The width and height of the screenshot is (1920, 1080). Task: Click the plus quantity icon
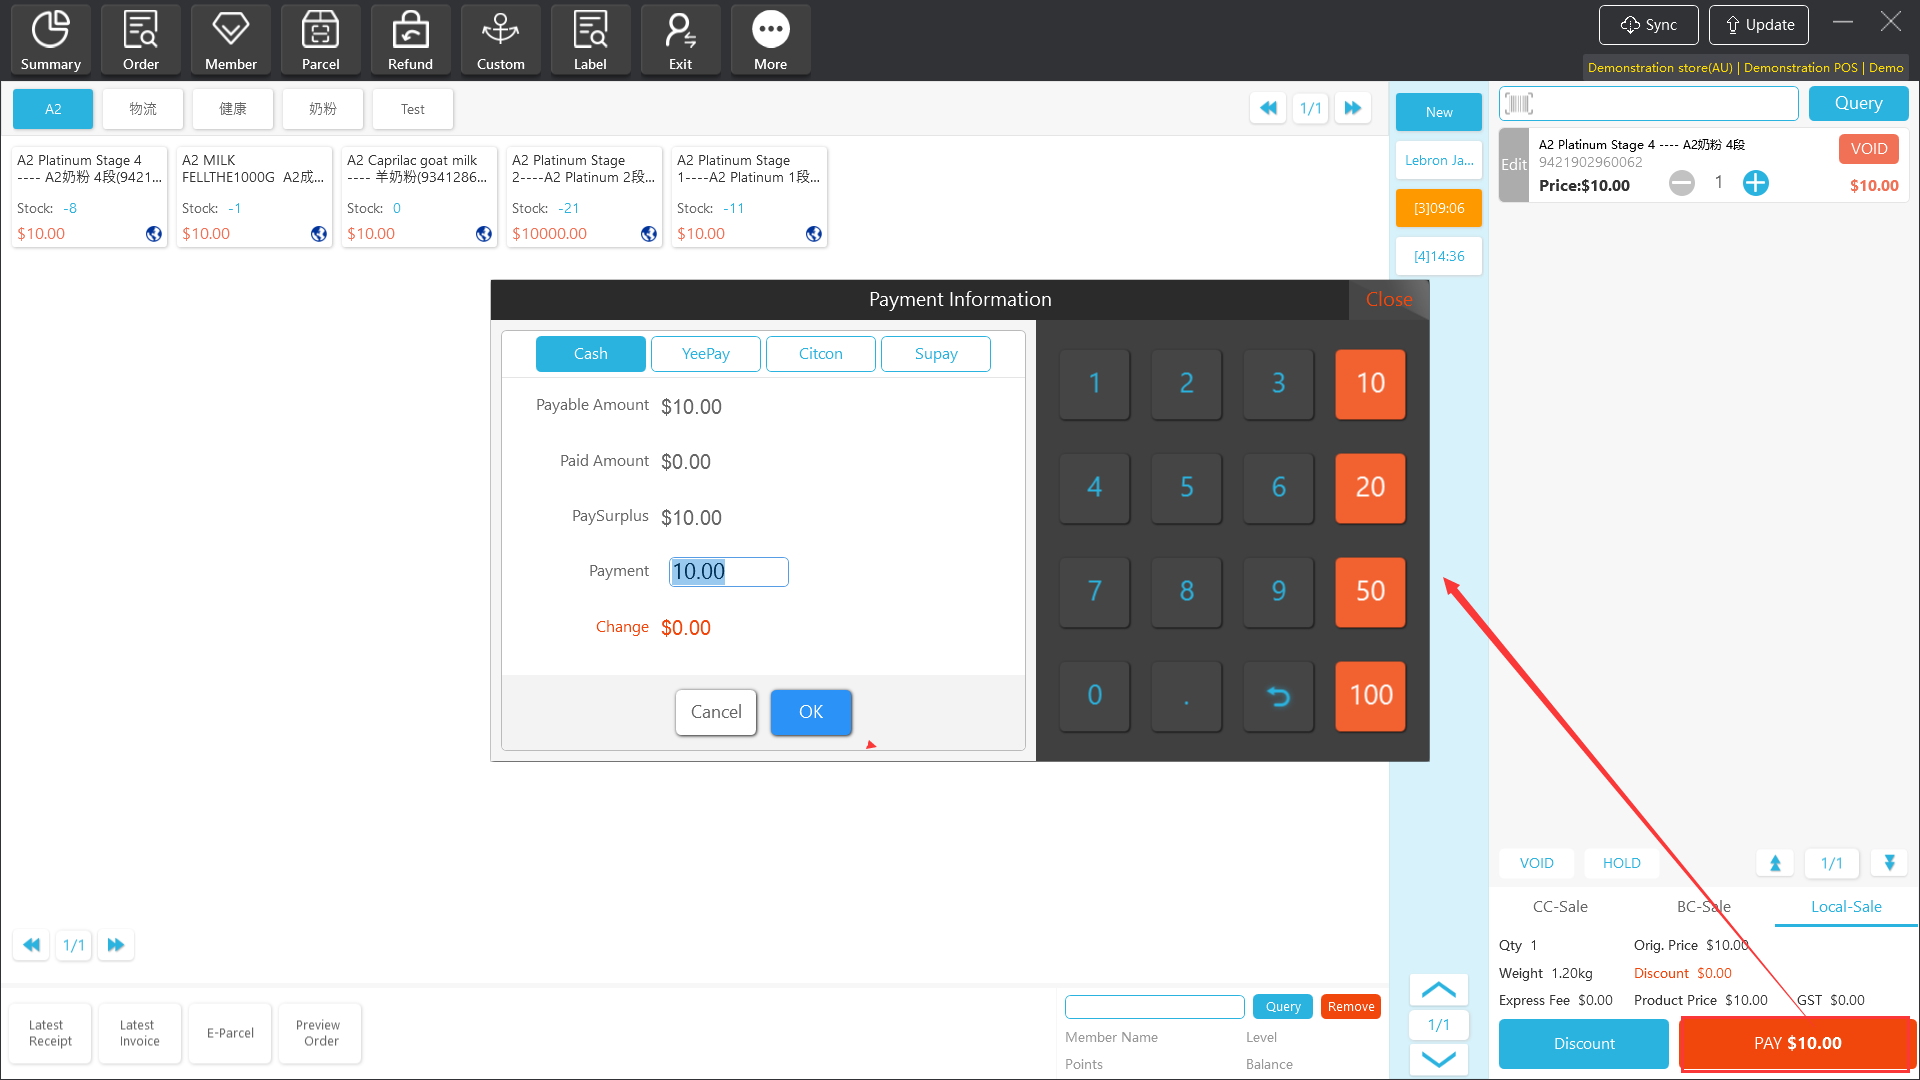pyautogui.click(x=1755, y=183)
